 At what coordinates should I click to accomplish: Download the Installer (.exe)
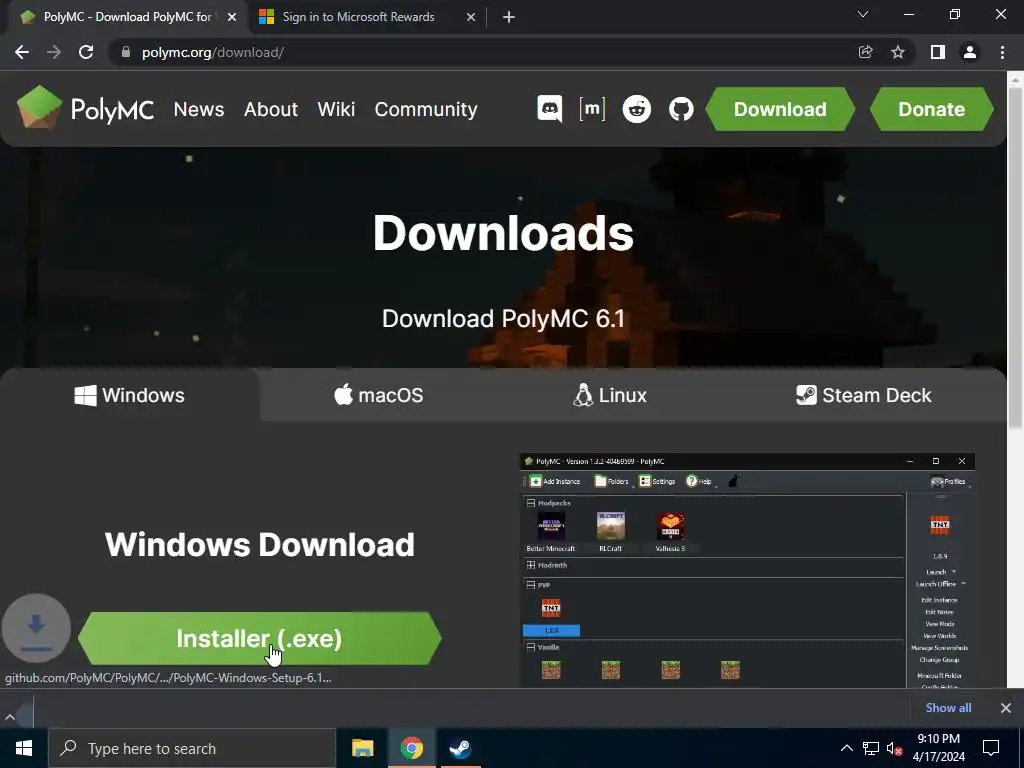[259, 639]
